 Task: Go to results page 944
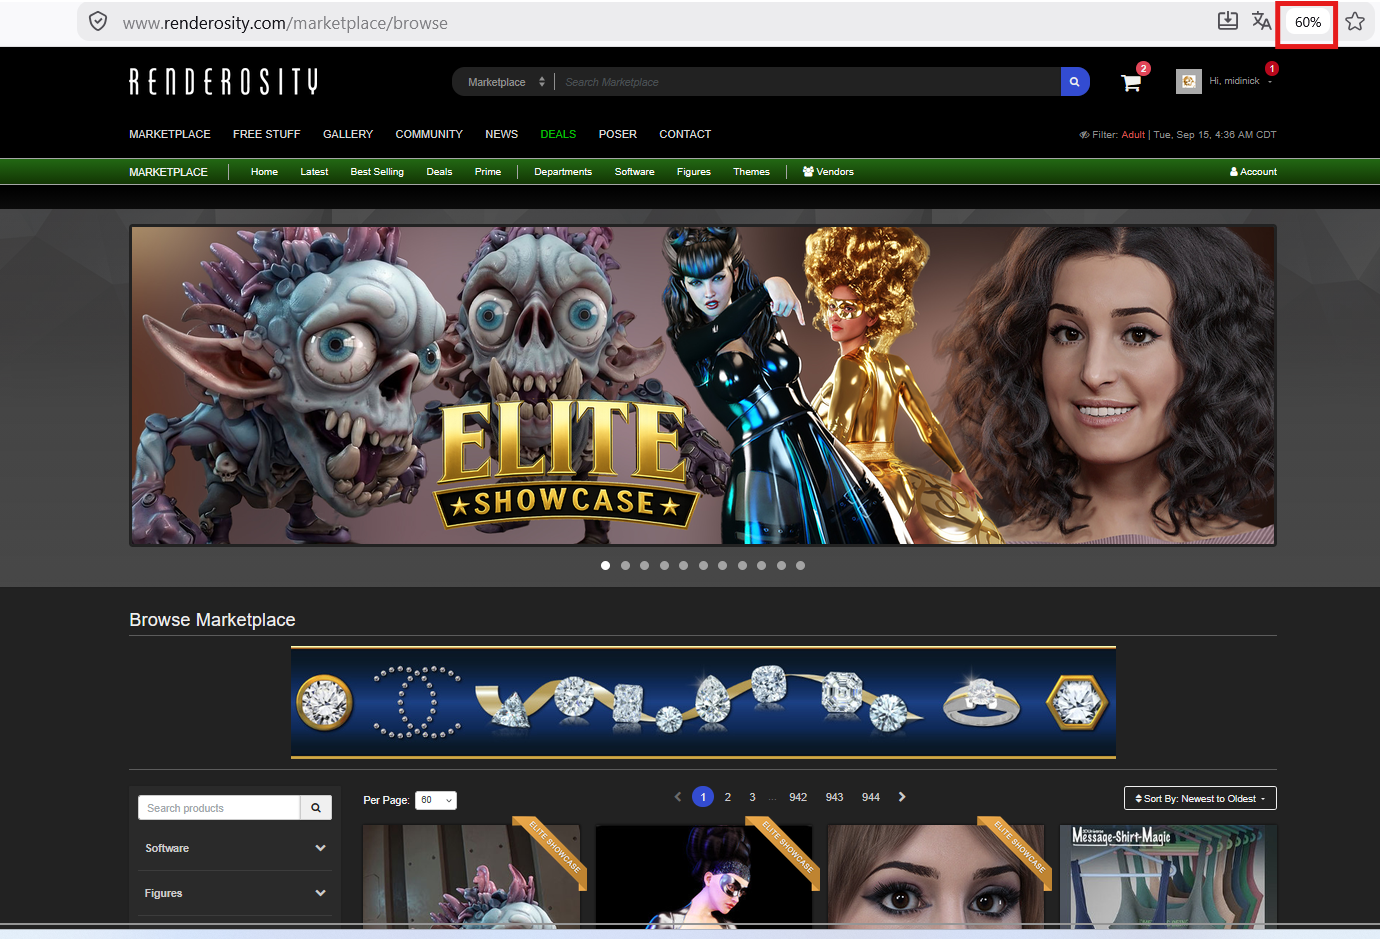click(x=871, y=797)
